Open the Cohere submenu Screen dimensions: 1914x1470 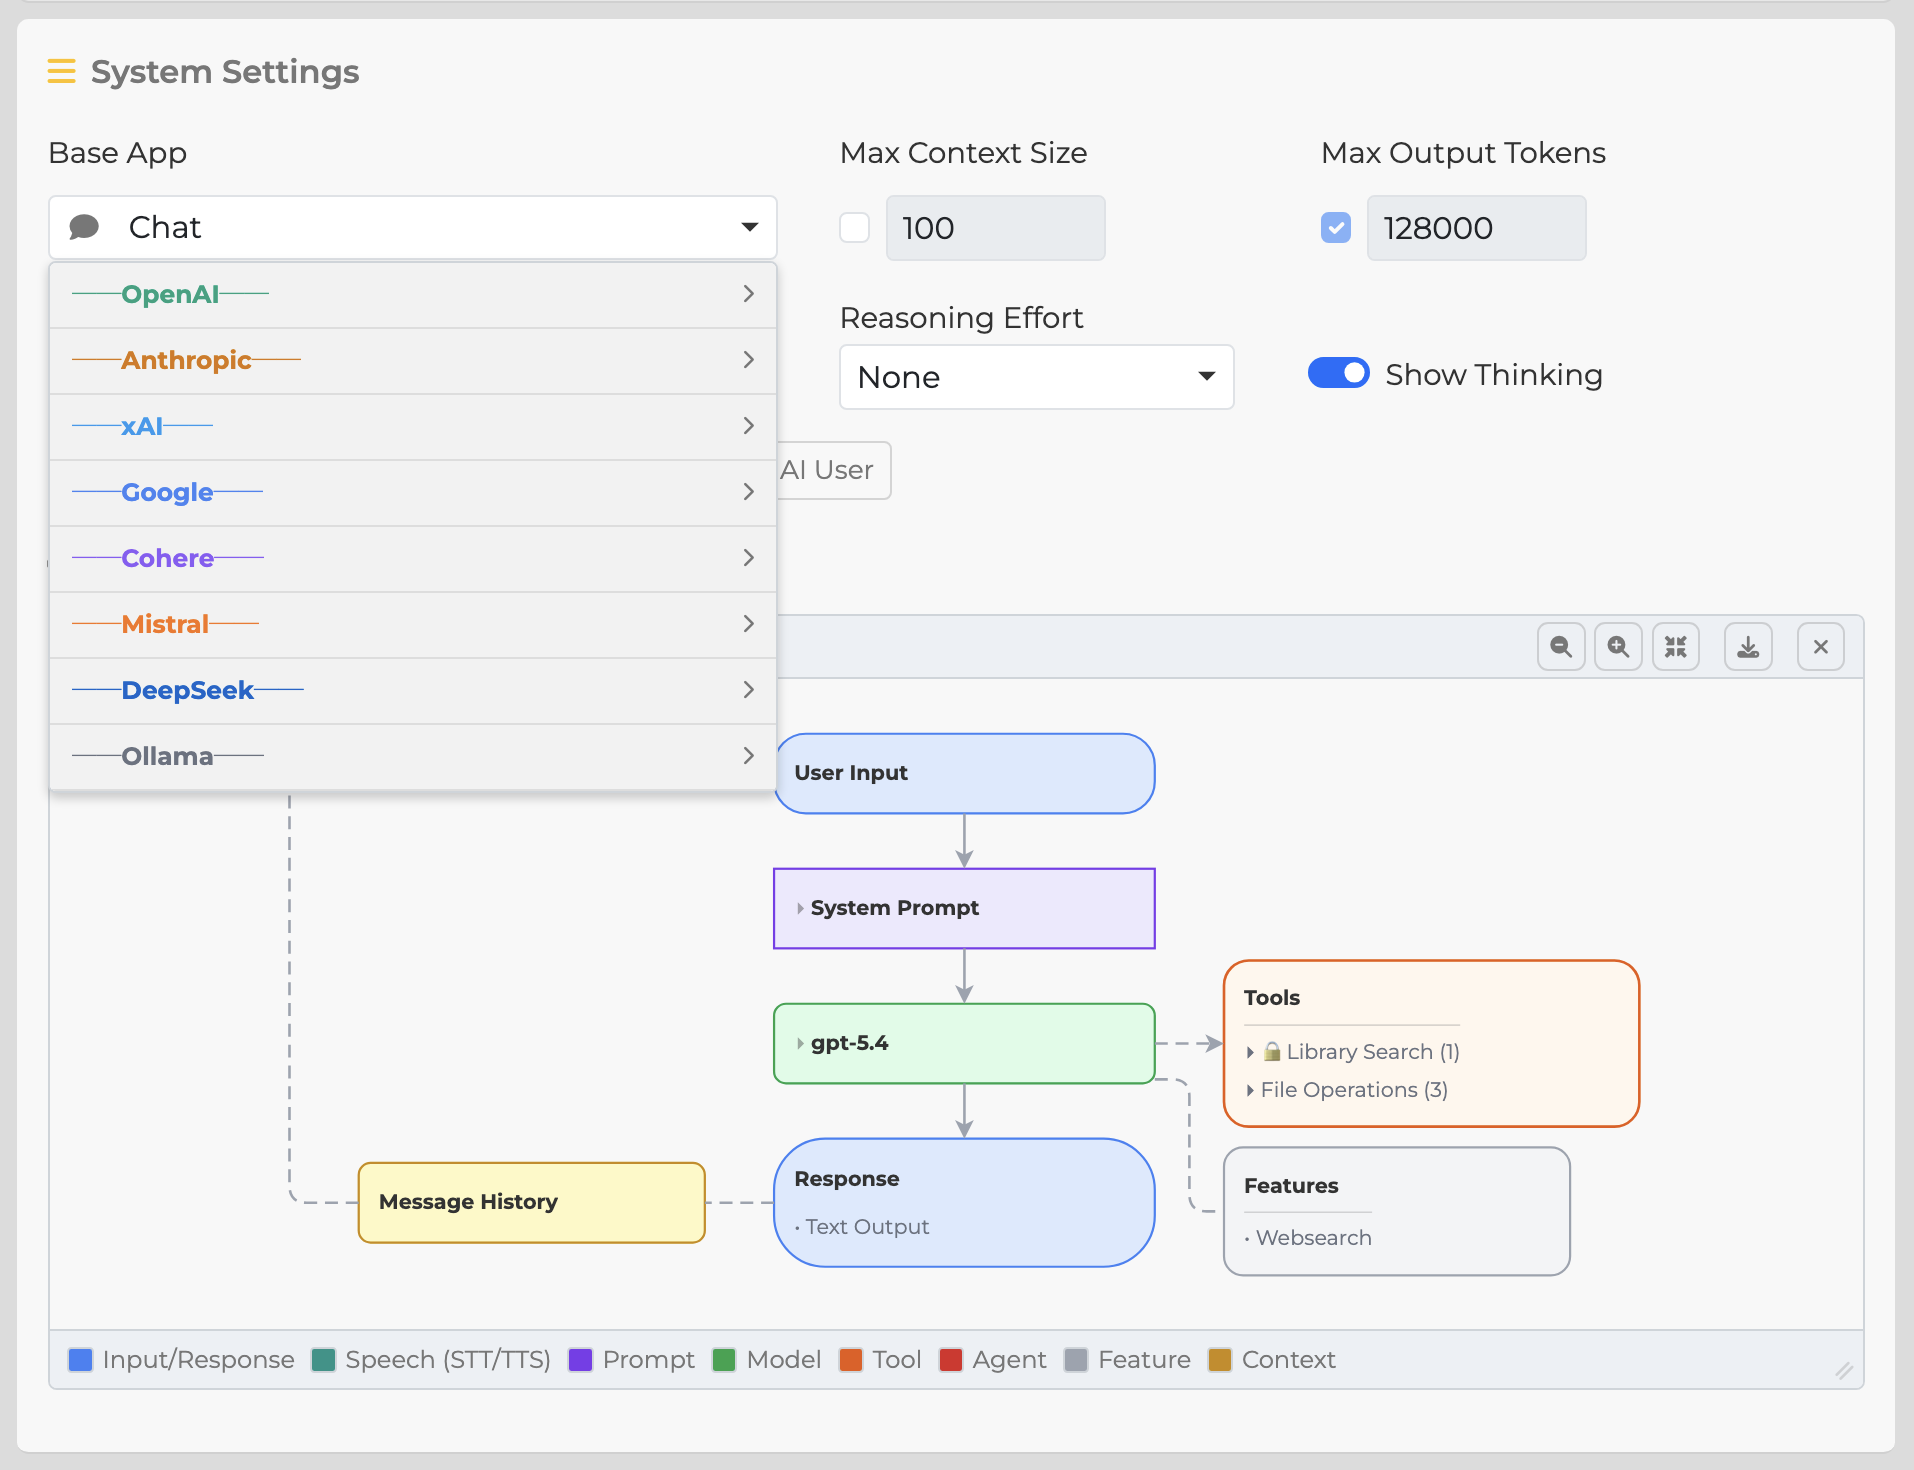413,558
